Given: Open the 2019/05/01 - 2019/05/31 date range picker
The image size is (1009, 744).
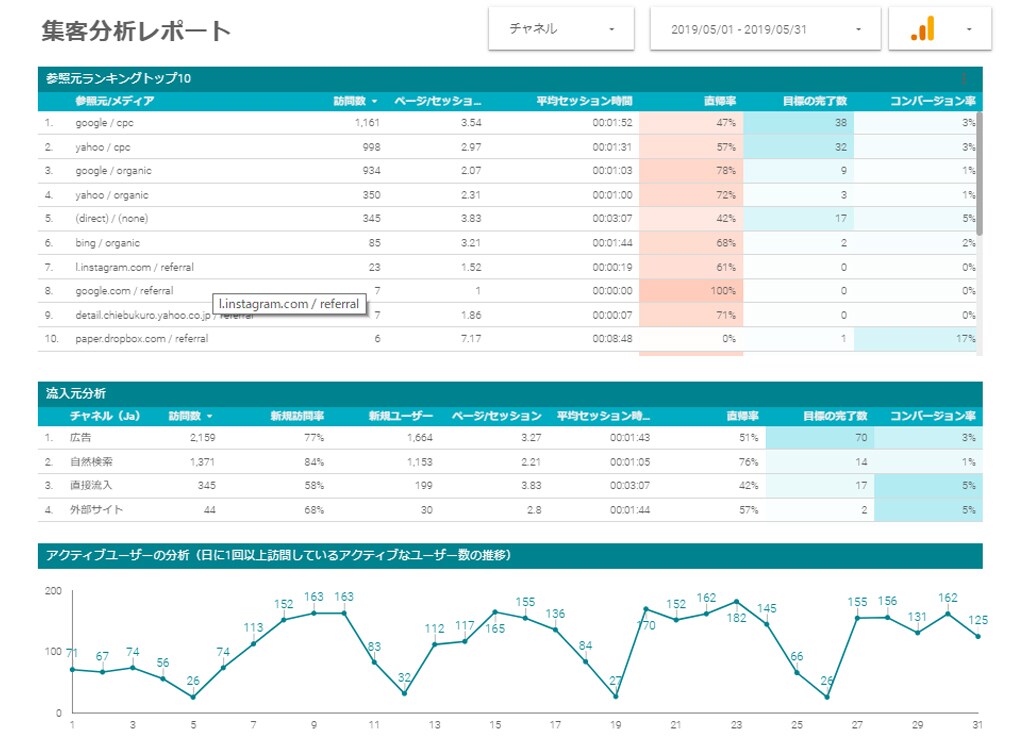Looking at the screenshot, I should (765, 28).
